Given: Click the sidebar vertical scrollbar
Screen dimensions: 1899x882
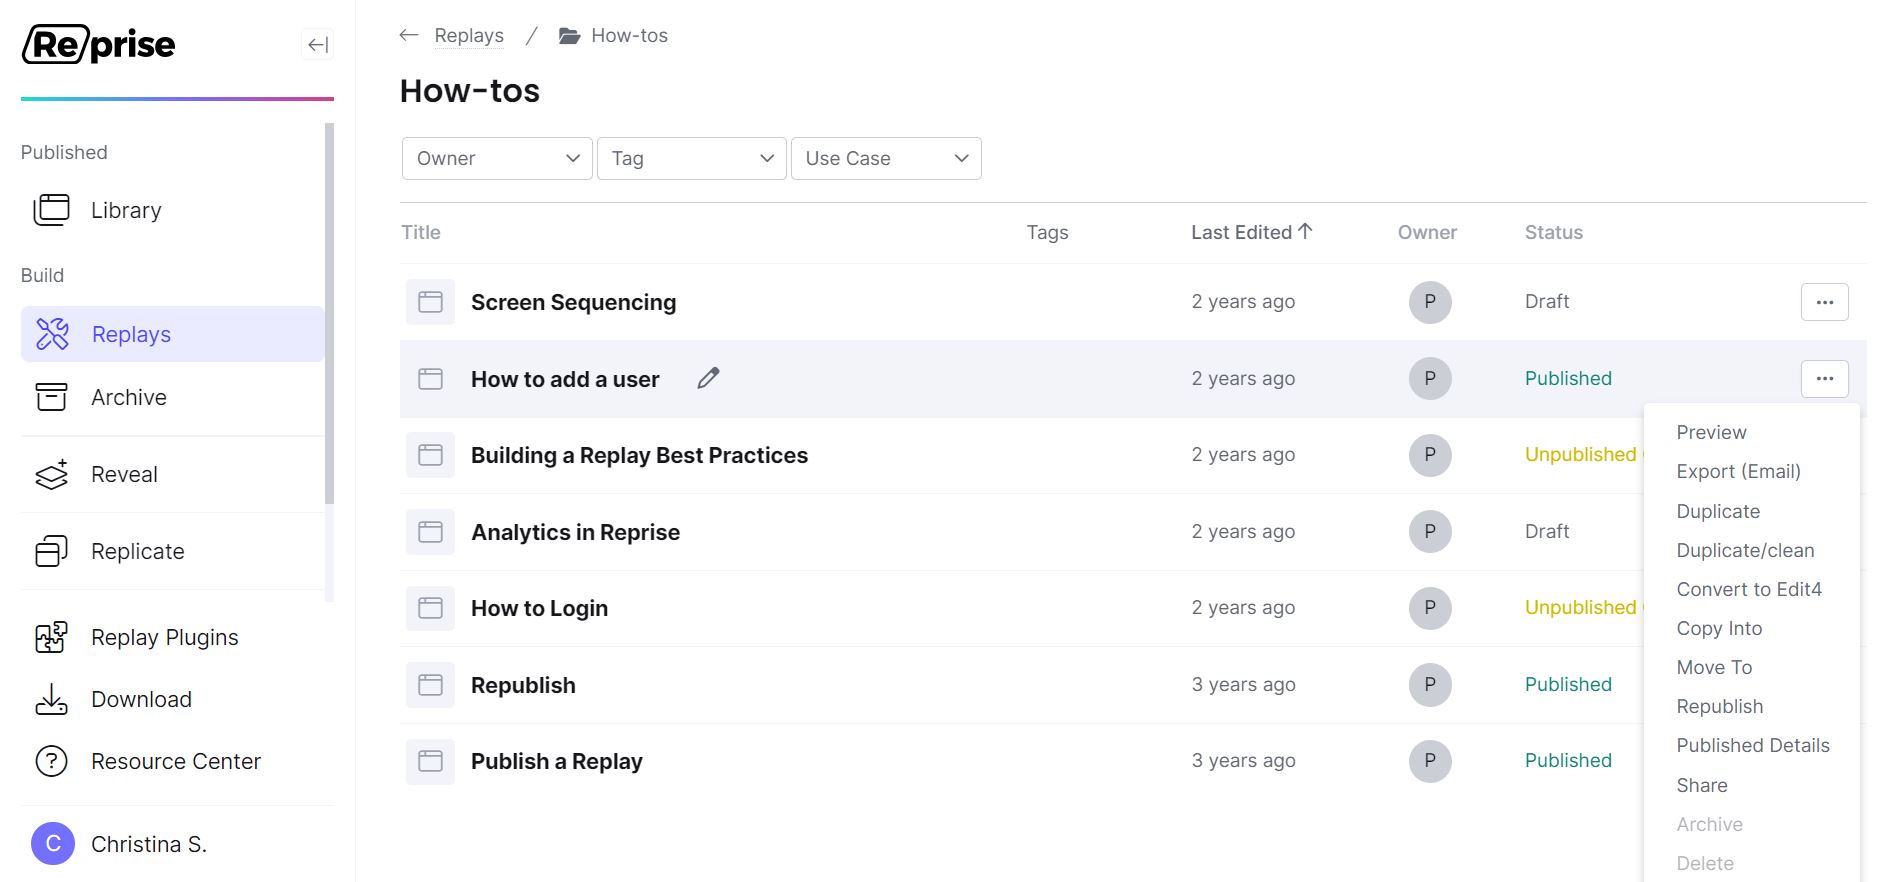Looking at the screenshot, I should (x=329, y=313).
